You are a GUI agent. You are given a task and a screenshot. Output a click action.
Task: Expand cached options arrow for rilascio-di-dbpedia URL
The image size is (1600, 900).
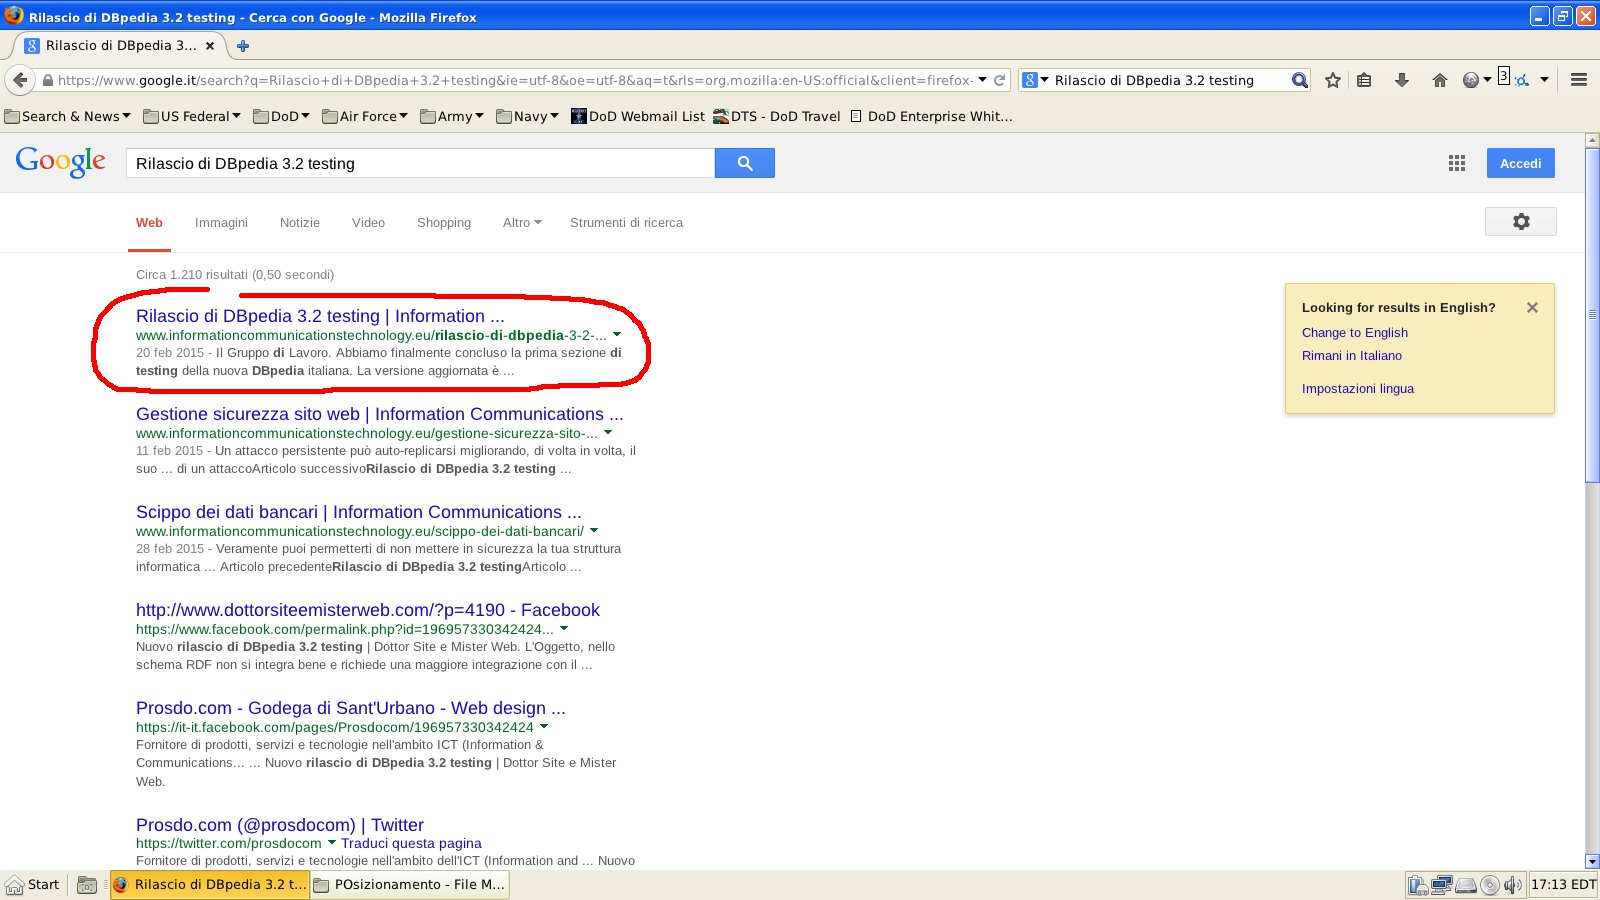point(617,335)
